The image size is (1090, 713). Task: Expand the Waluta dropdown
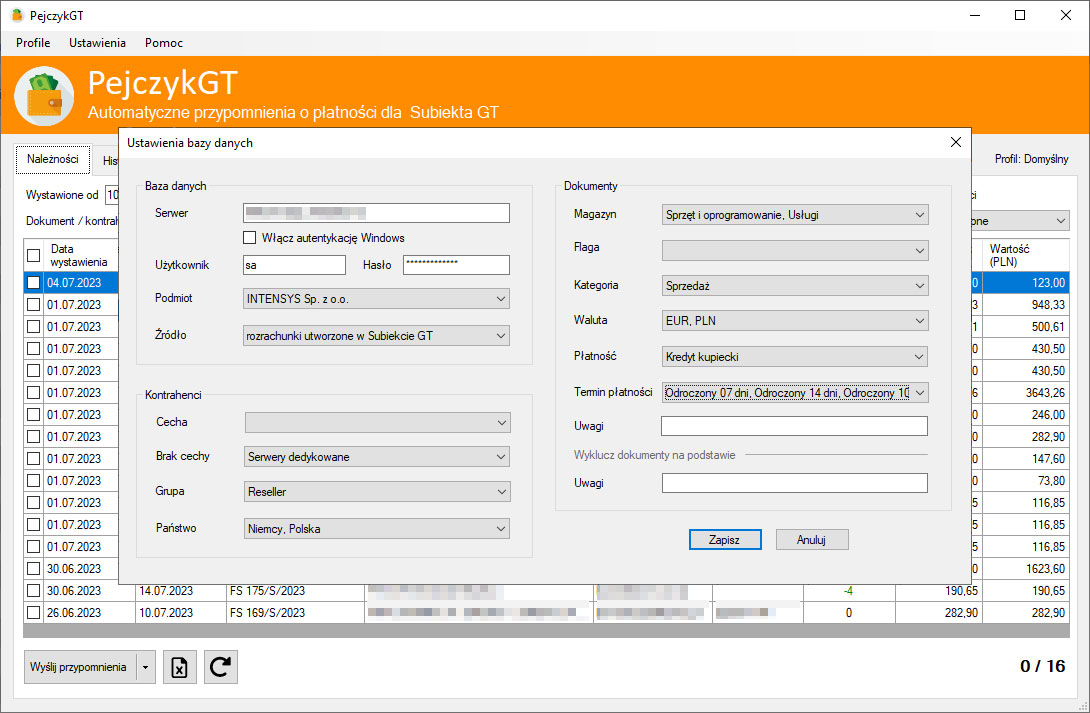(x=795, y=320)
